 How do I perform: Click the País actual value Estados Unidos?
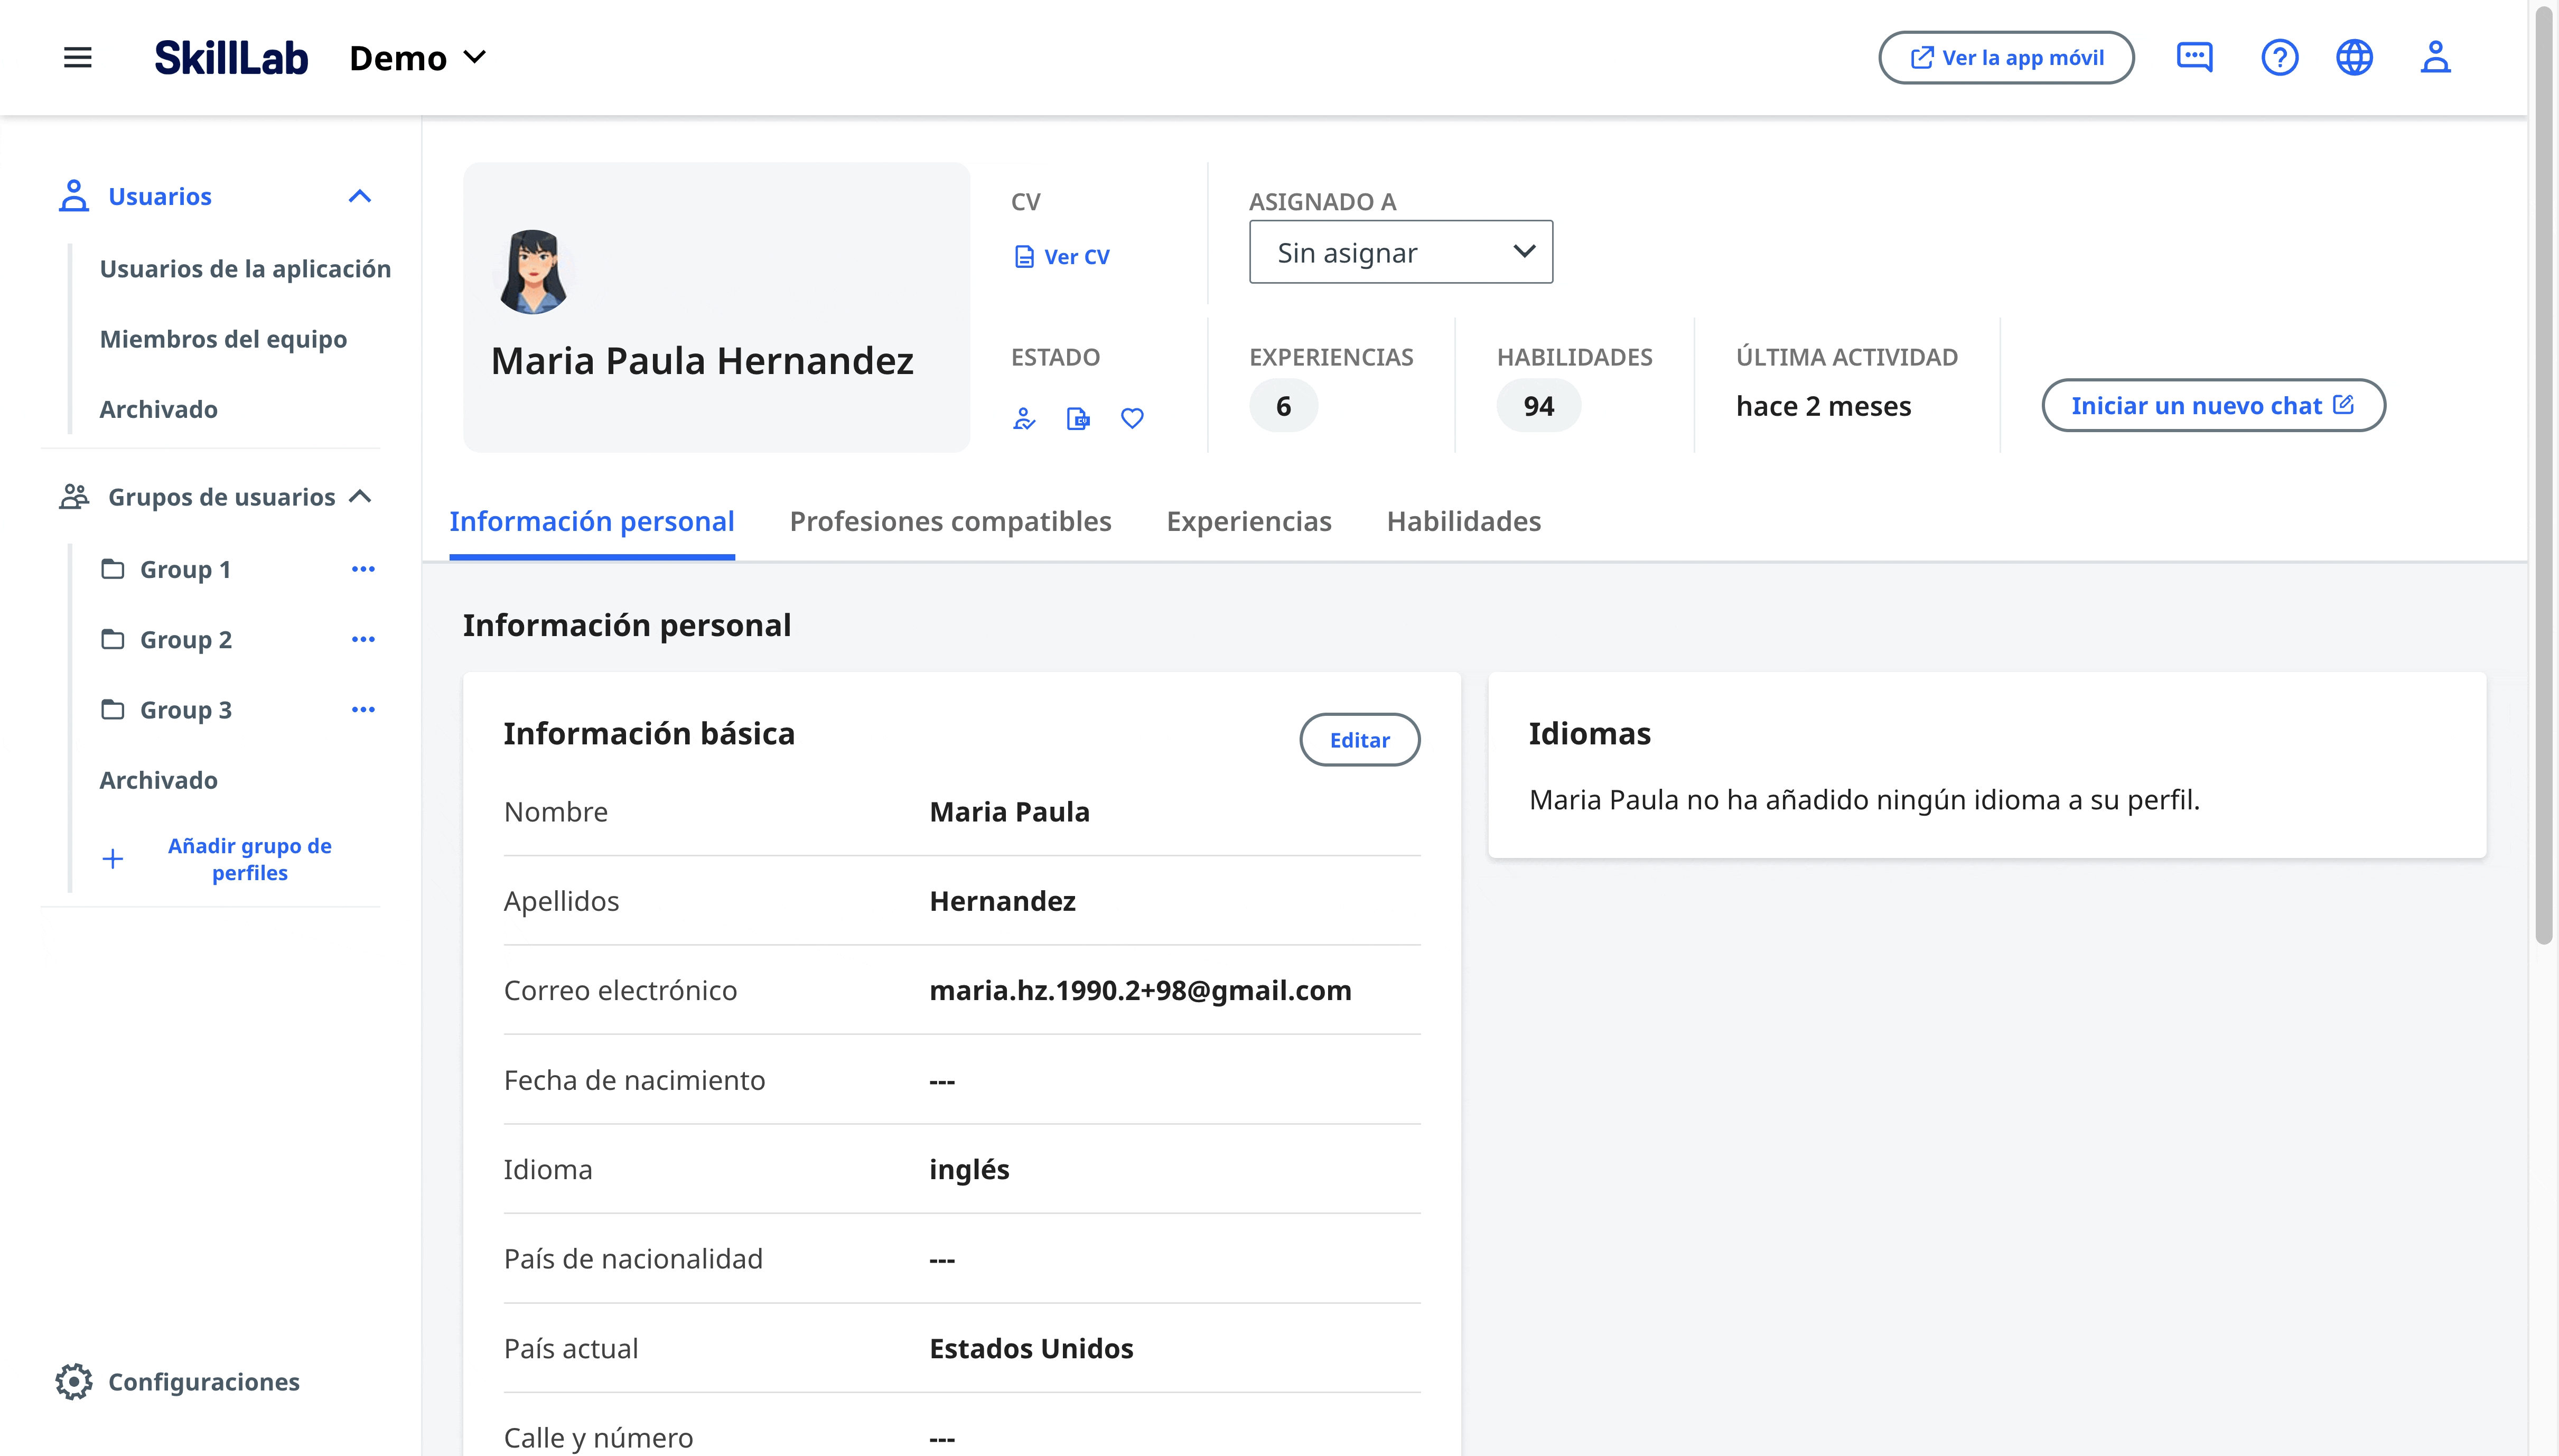(1031, 1348)
